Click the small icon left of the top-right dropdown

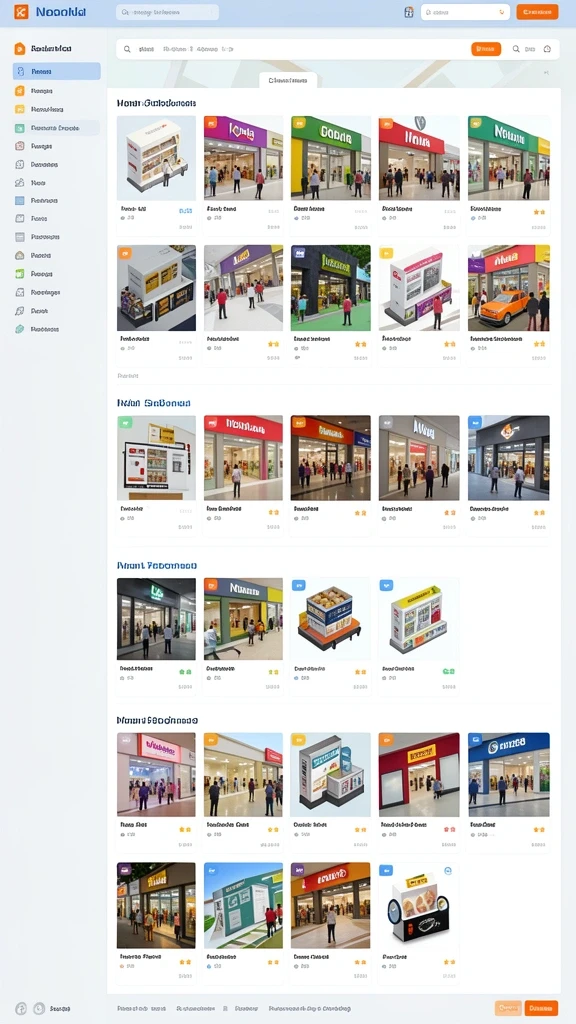[x=409, y=12]
